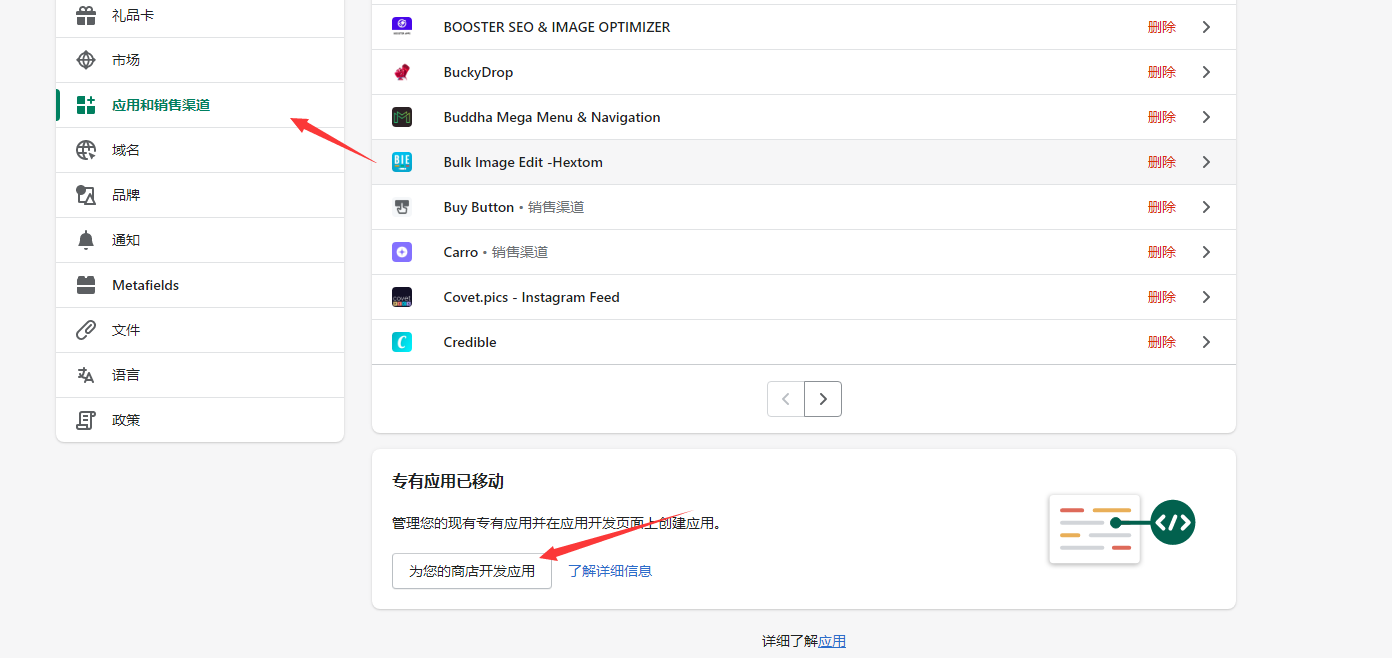Screen dimensions: 1392x658
Task: Click the Credible app name
Action: [x=470, y=342]
